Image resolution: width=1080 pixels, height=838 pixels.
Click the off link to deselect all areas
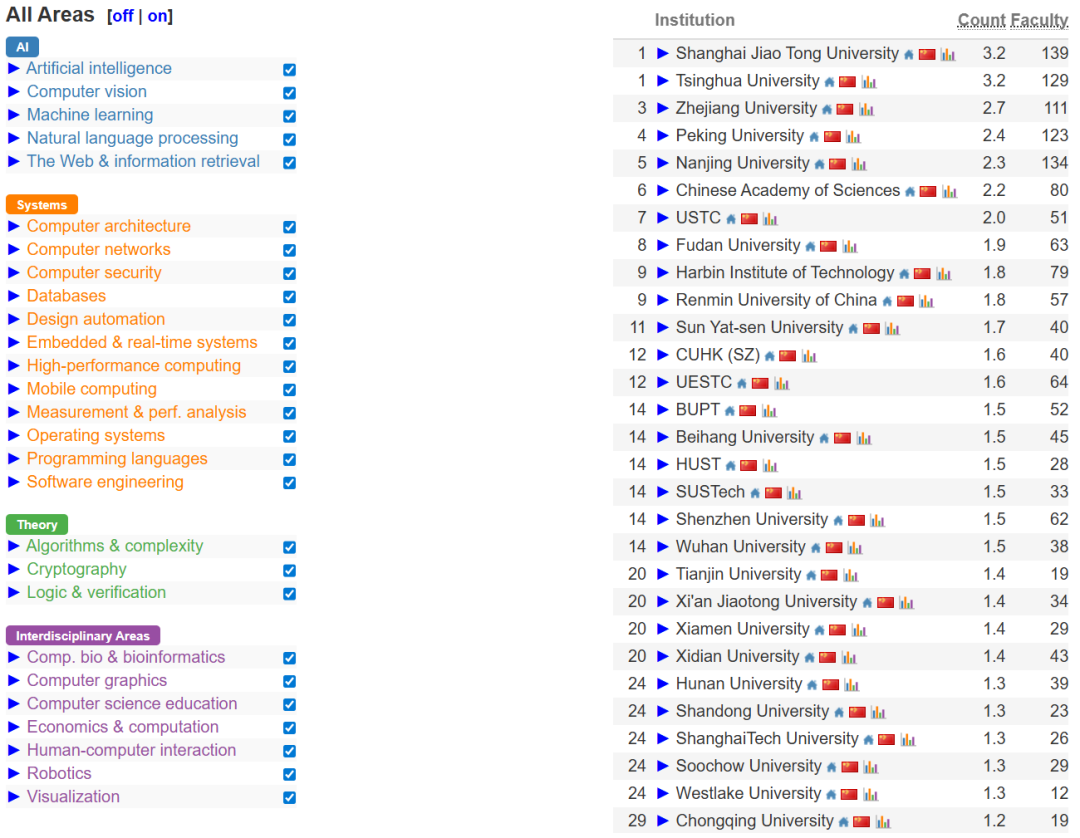click(x=122, y=15)
